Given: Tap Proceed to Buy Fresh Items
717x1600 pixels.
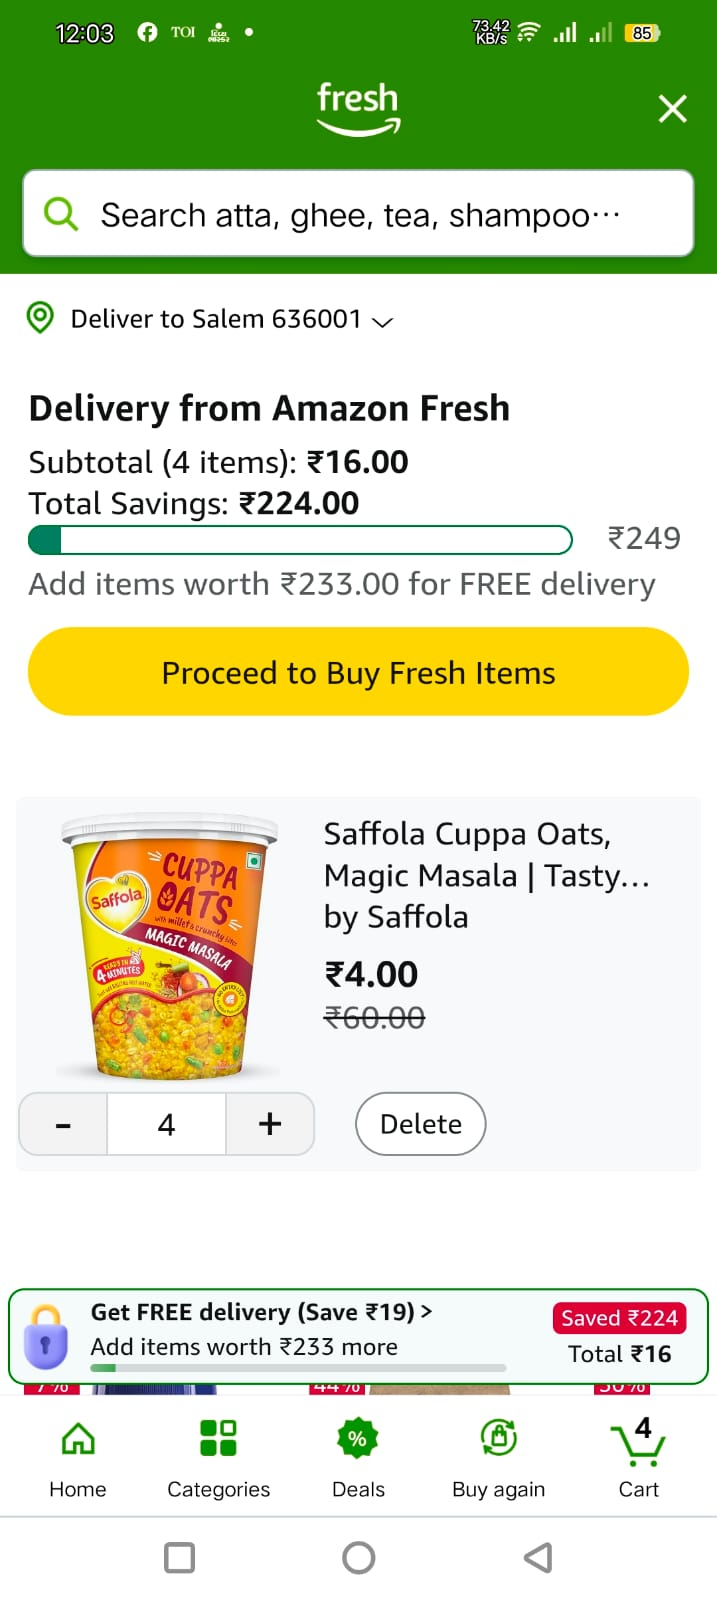Looking at the screenshot, I should (x=358, y=672).
